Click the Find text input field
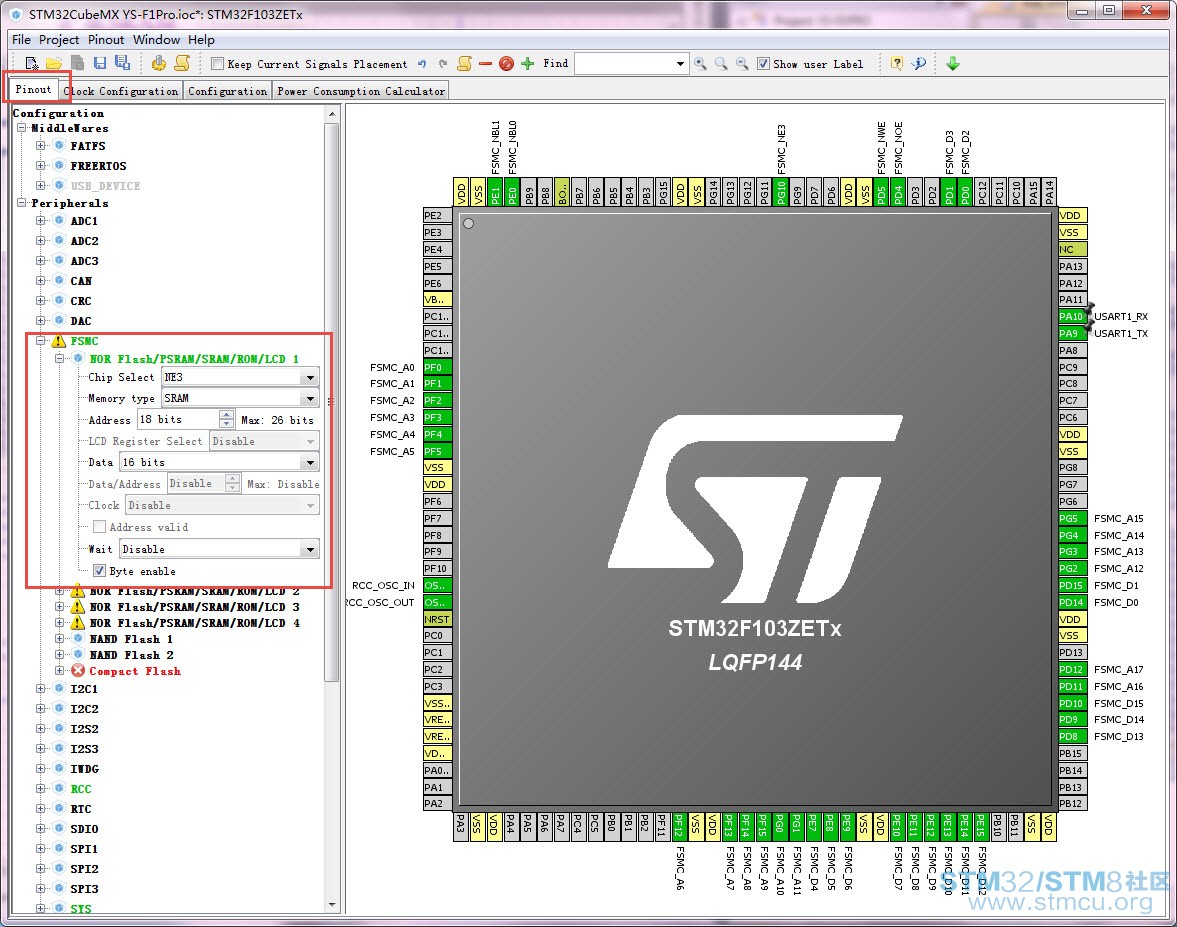The height and width of the screenshot is (927, 1177). coord(624,64)
